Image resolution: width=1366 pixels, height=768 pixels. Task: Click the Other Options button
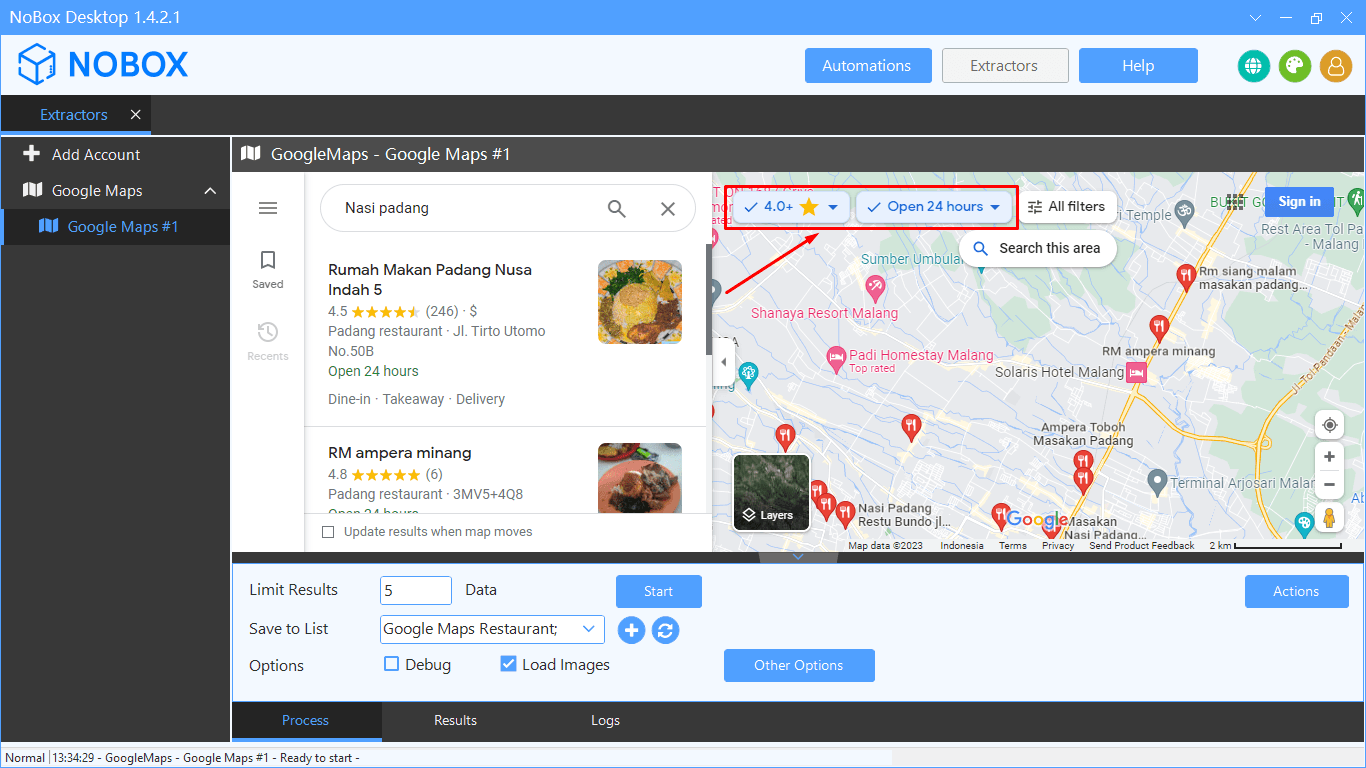(x=798, y=665)
